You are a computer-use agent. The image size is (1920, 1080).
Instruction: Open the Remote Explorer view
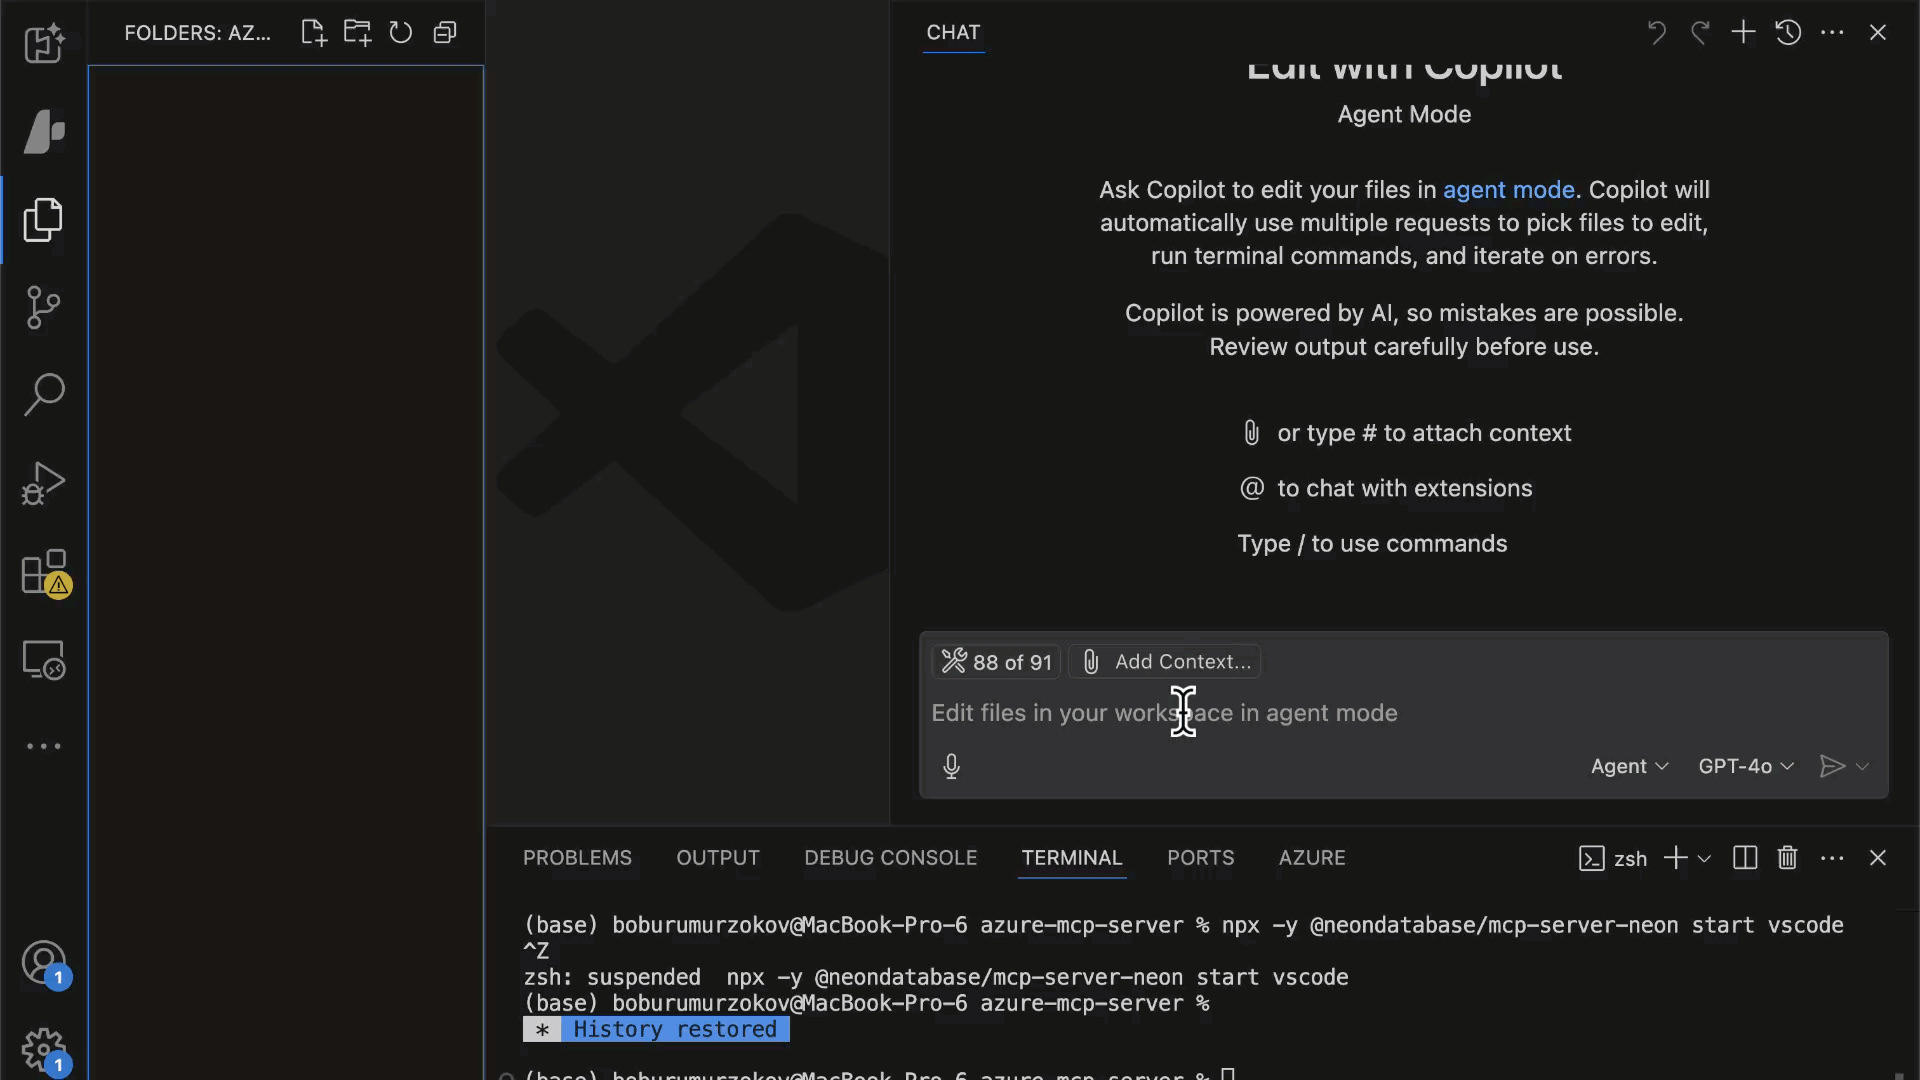(44, 659)
